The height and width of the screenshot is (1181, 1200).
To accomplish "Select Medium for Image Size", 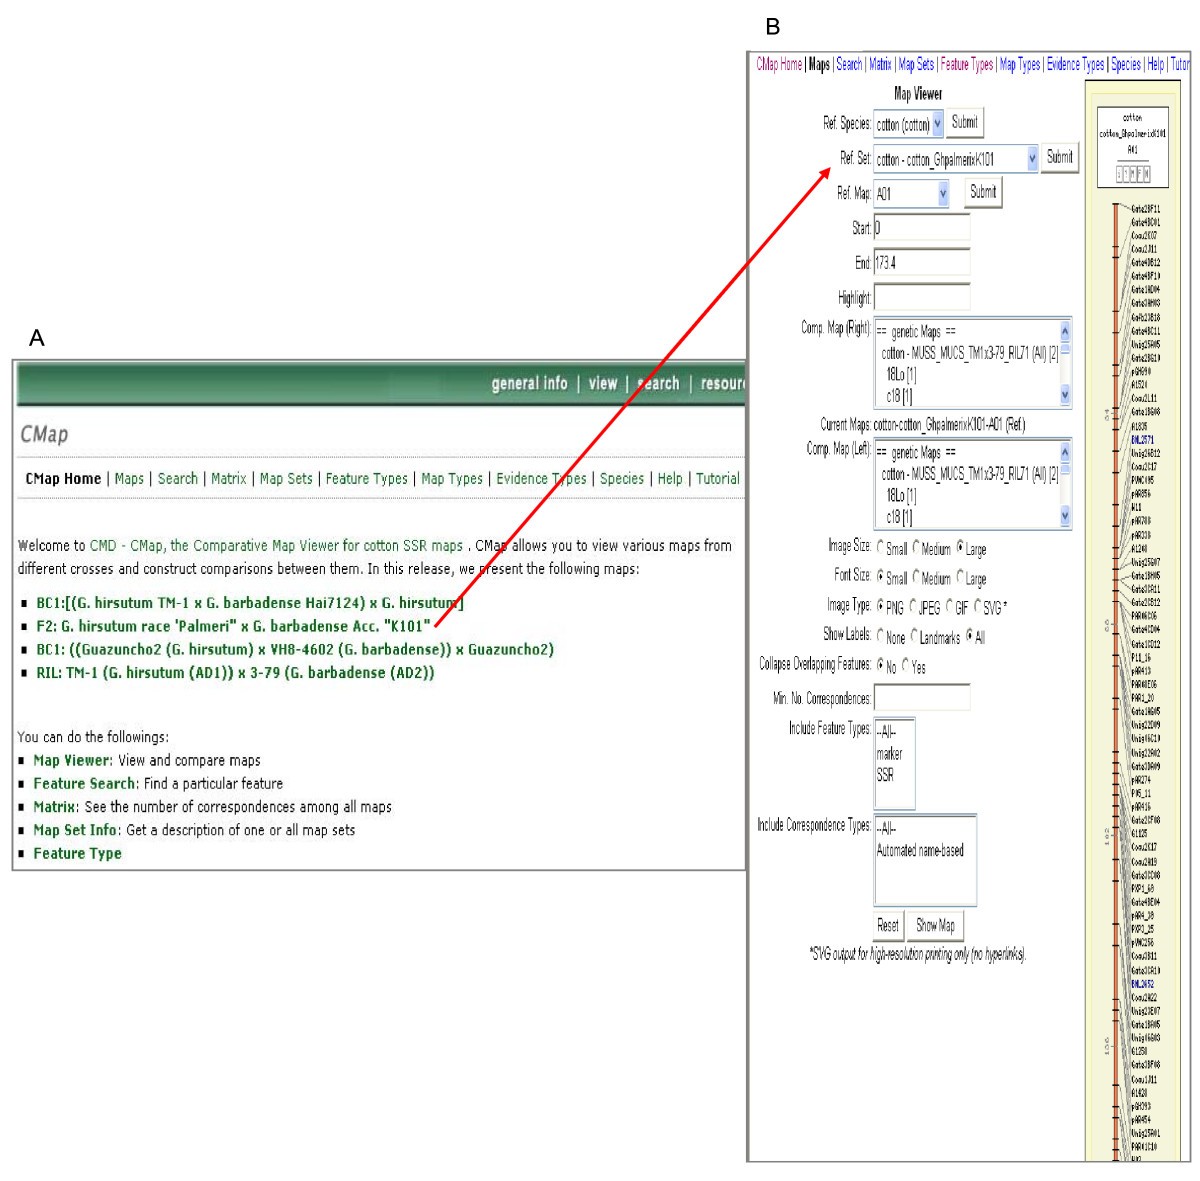I will [x=915, y=548].
